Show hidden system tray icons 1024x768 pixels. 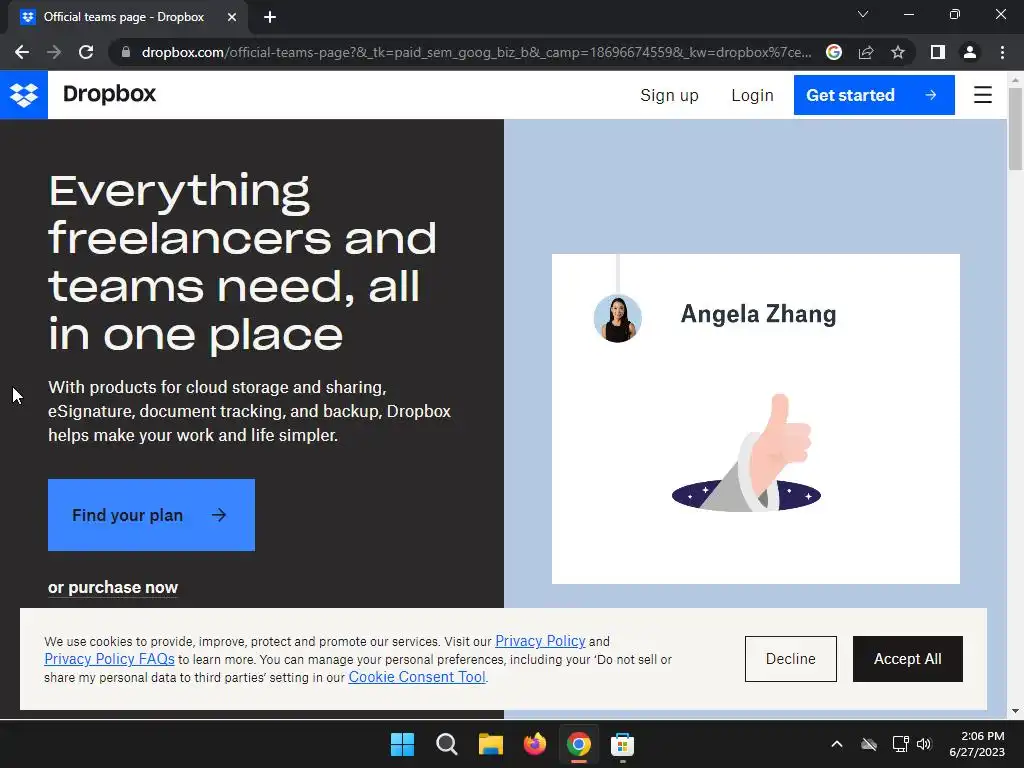click(837, 744)
